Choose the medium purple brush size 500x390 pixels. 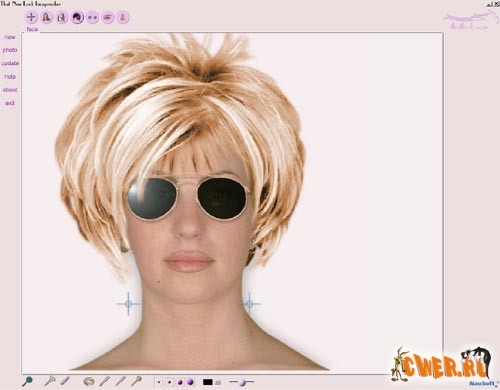click(180, 382)
